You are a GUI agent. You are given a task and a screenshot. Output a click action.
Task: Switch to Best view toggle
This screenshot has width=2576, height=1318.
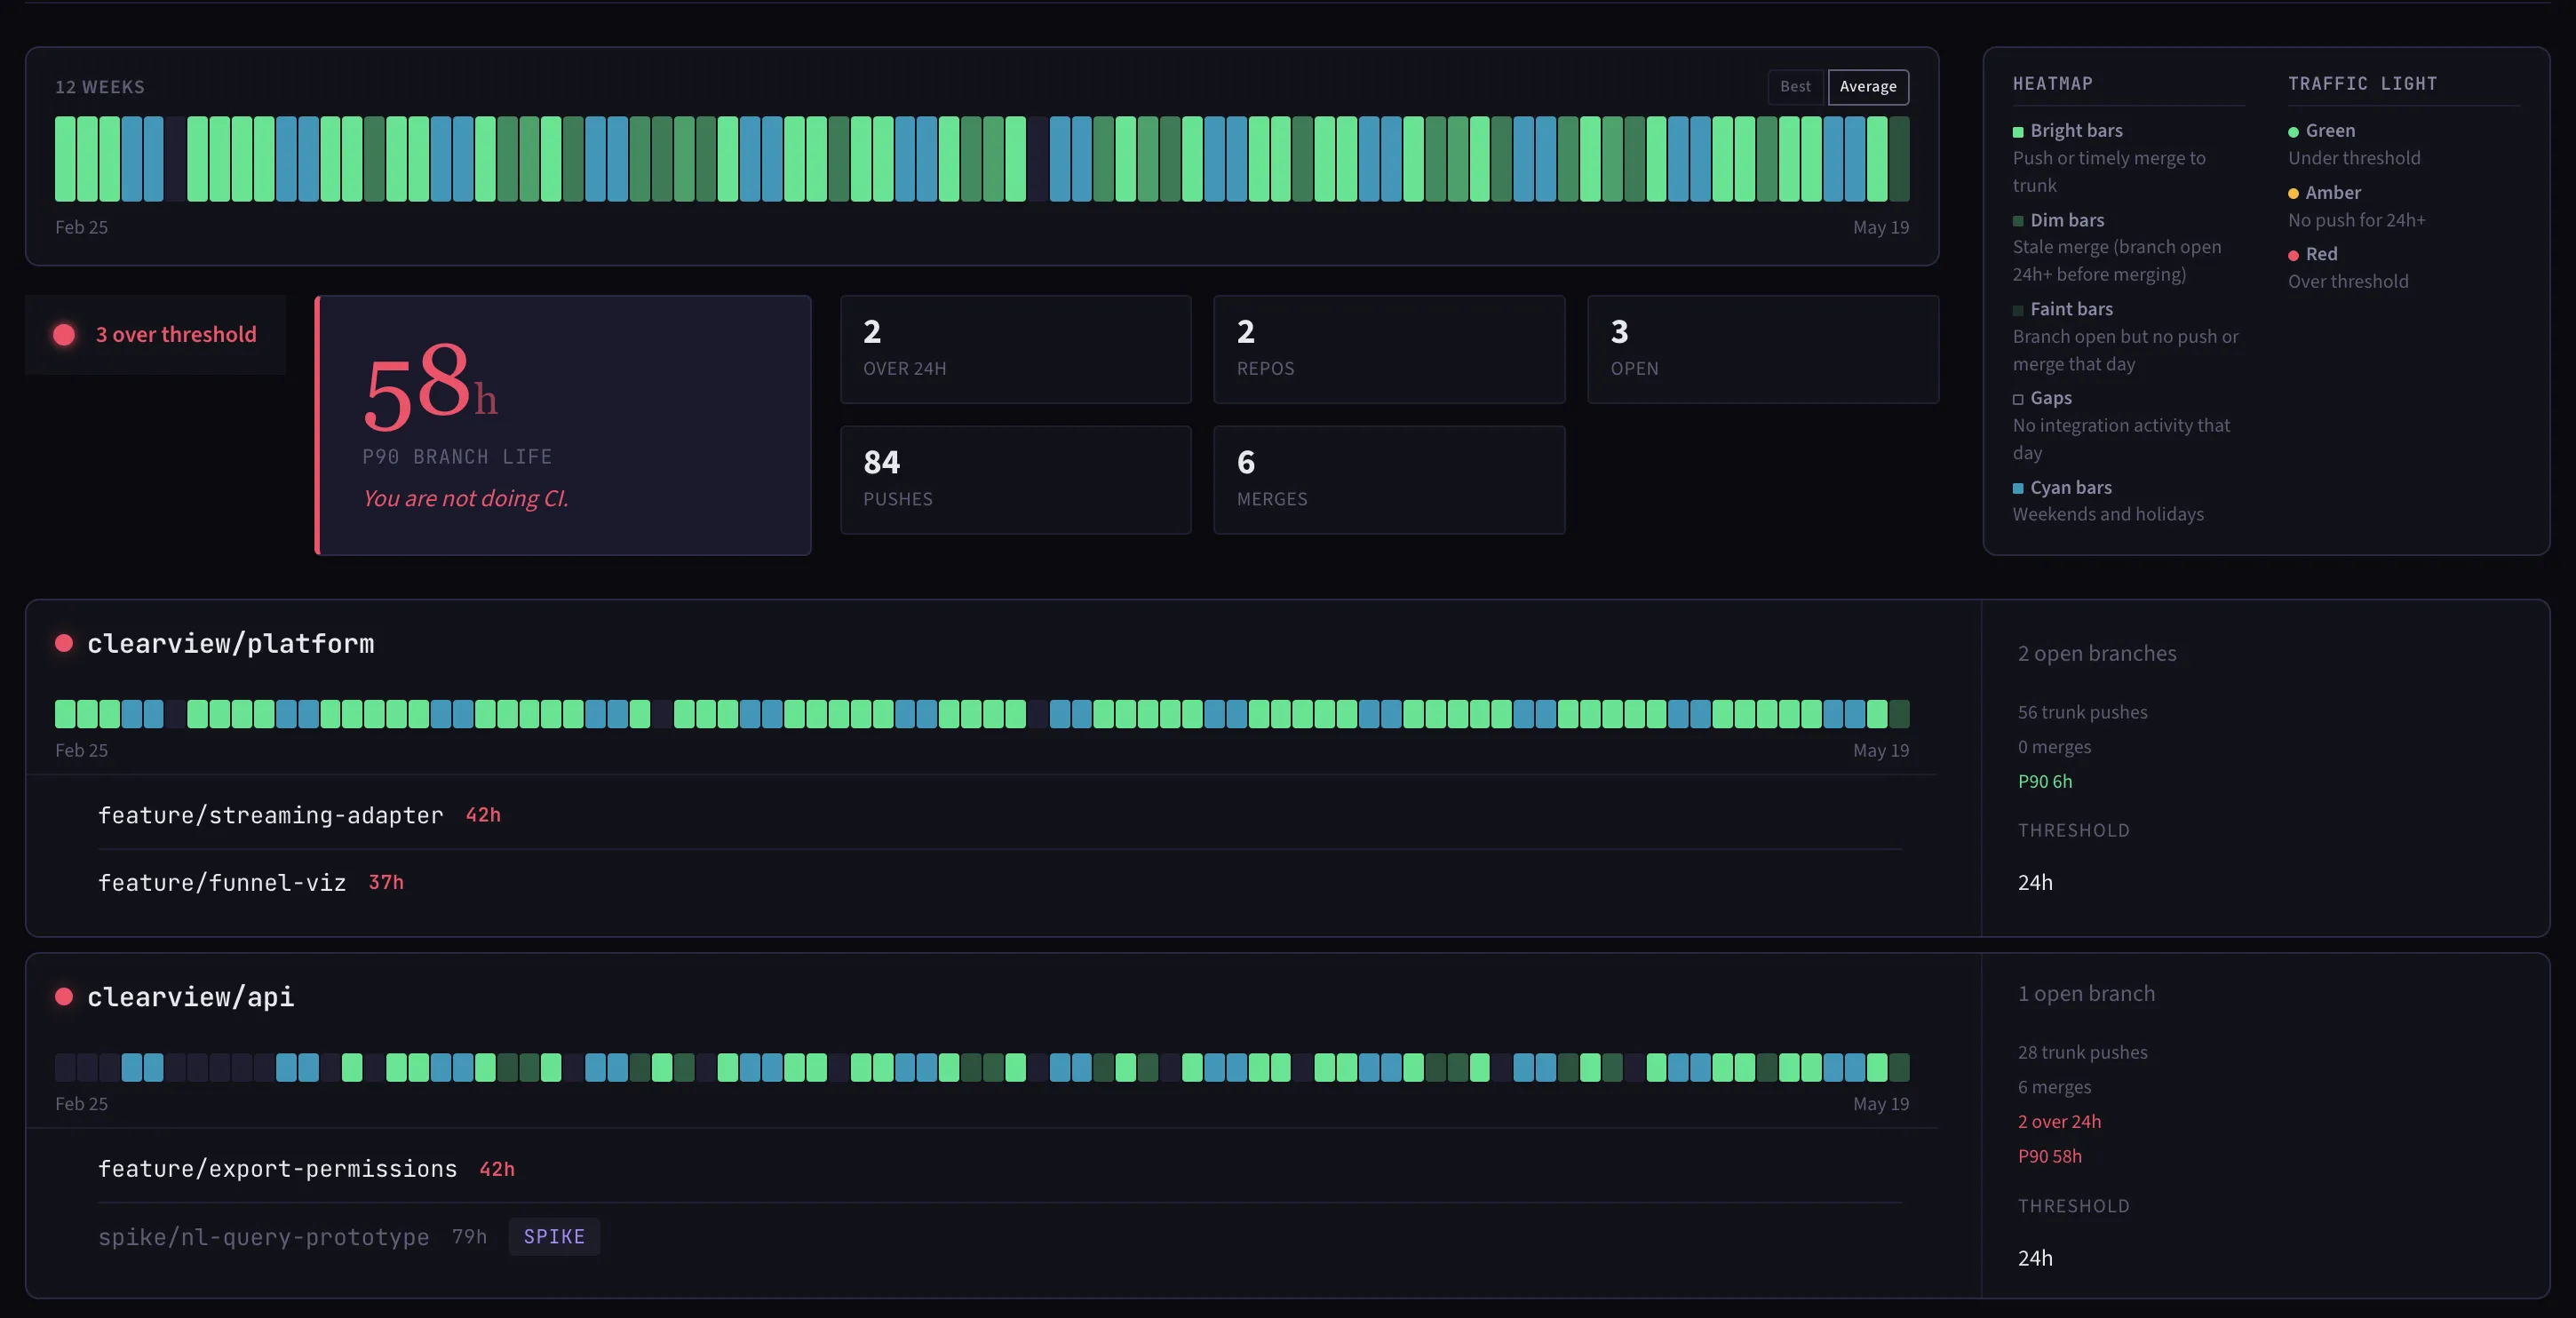coord(1795,87)
